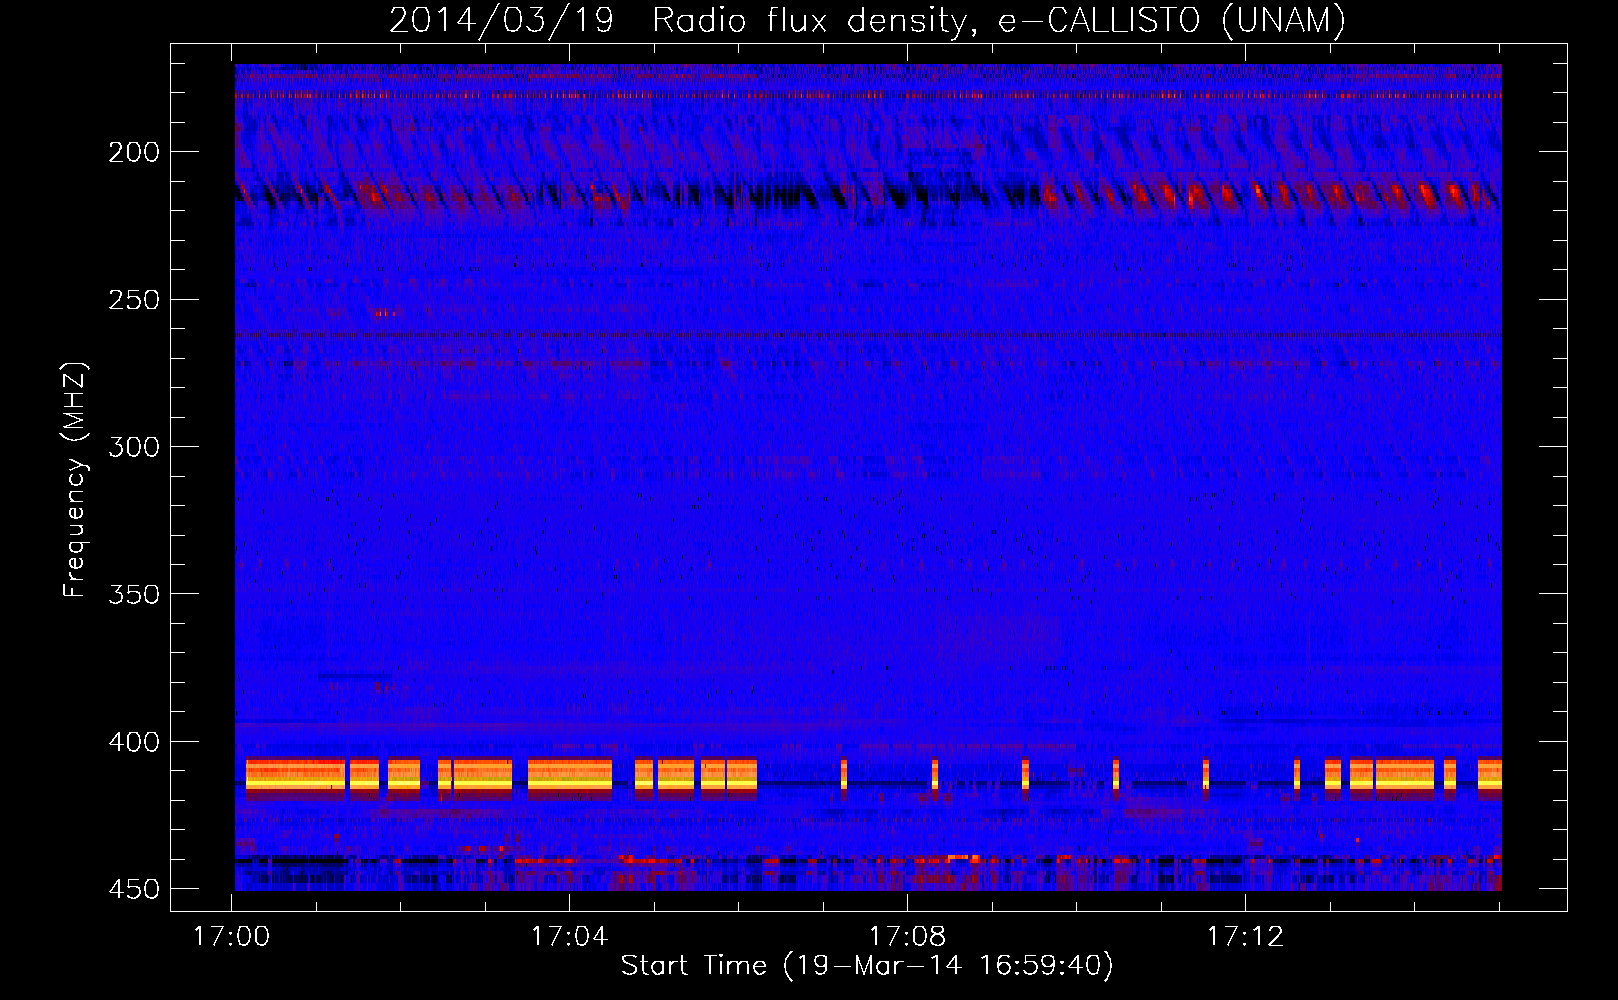Click the 17:04 time tick label

(x=569, y=937)
